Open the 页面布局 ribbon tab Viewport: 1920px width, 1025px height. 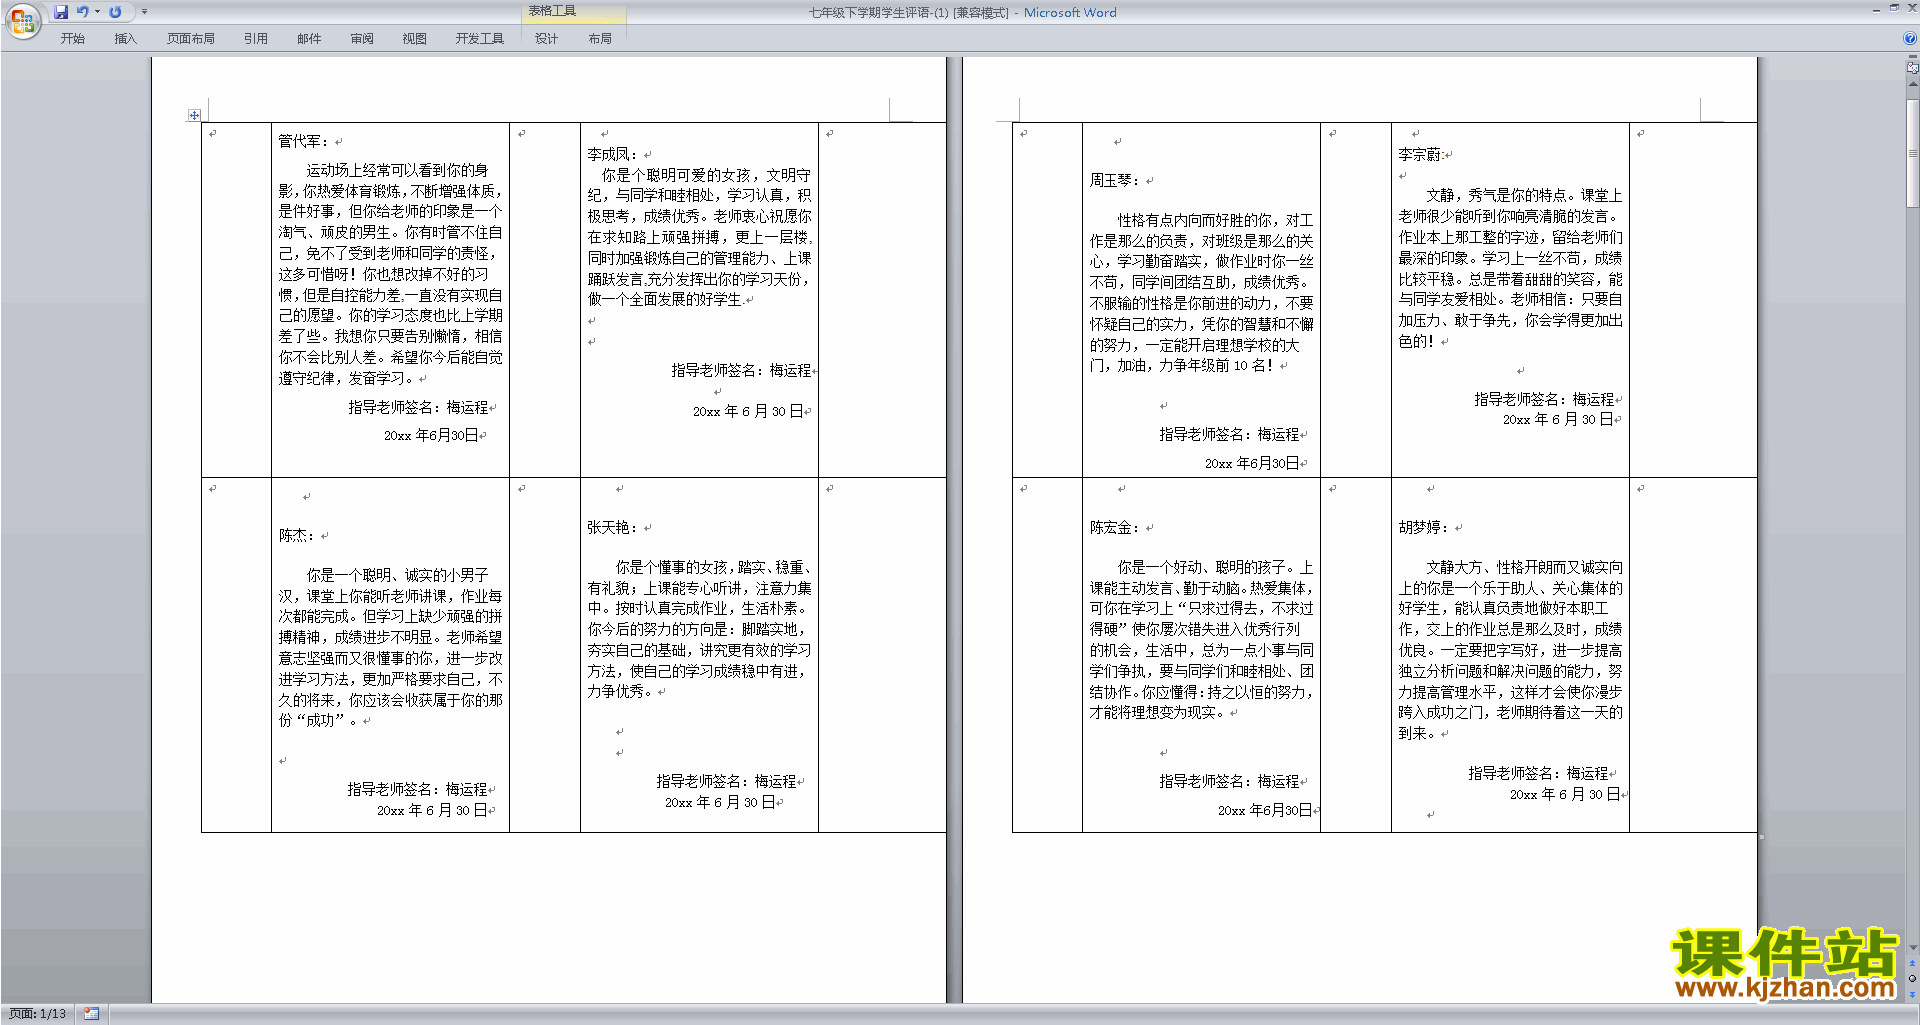click(191, 38)
